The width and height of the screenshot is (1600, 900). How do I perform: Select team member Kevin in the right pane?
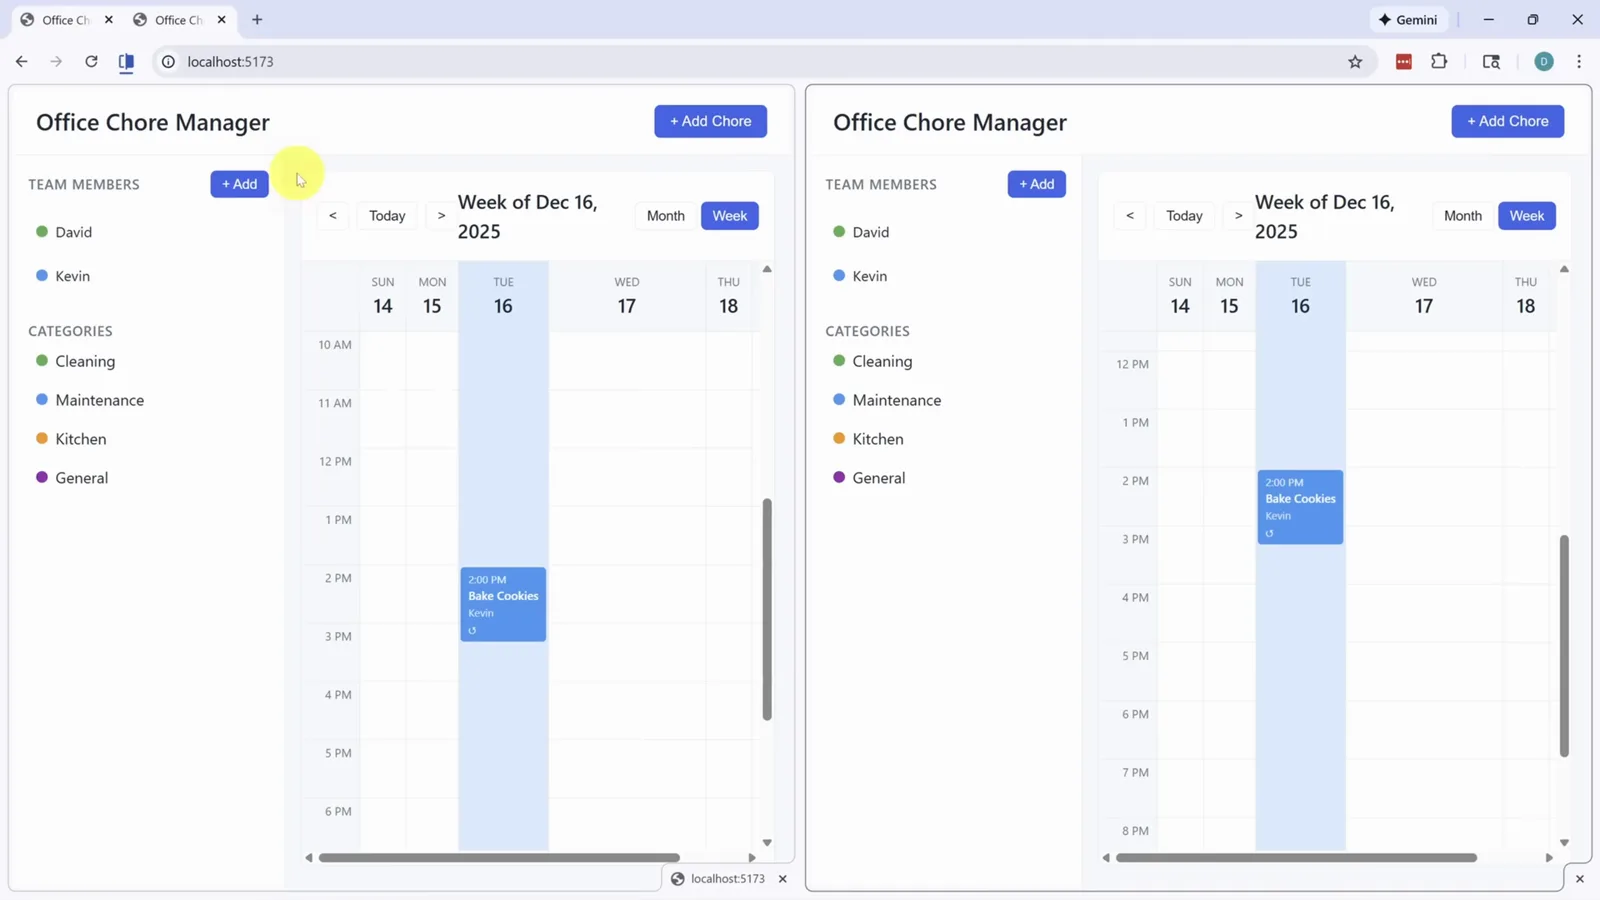click(869, 276)
